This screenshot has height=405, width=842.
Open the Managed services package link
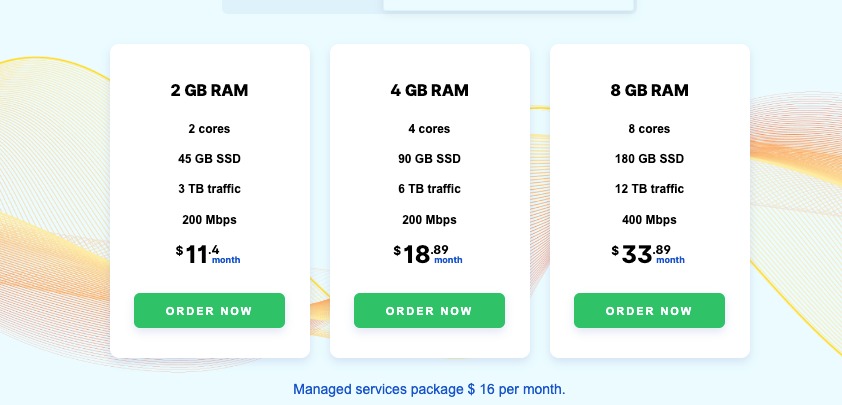(429, 389)
